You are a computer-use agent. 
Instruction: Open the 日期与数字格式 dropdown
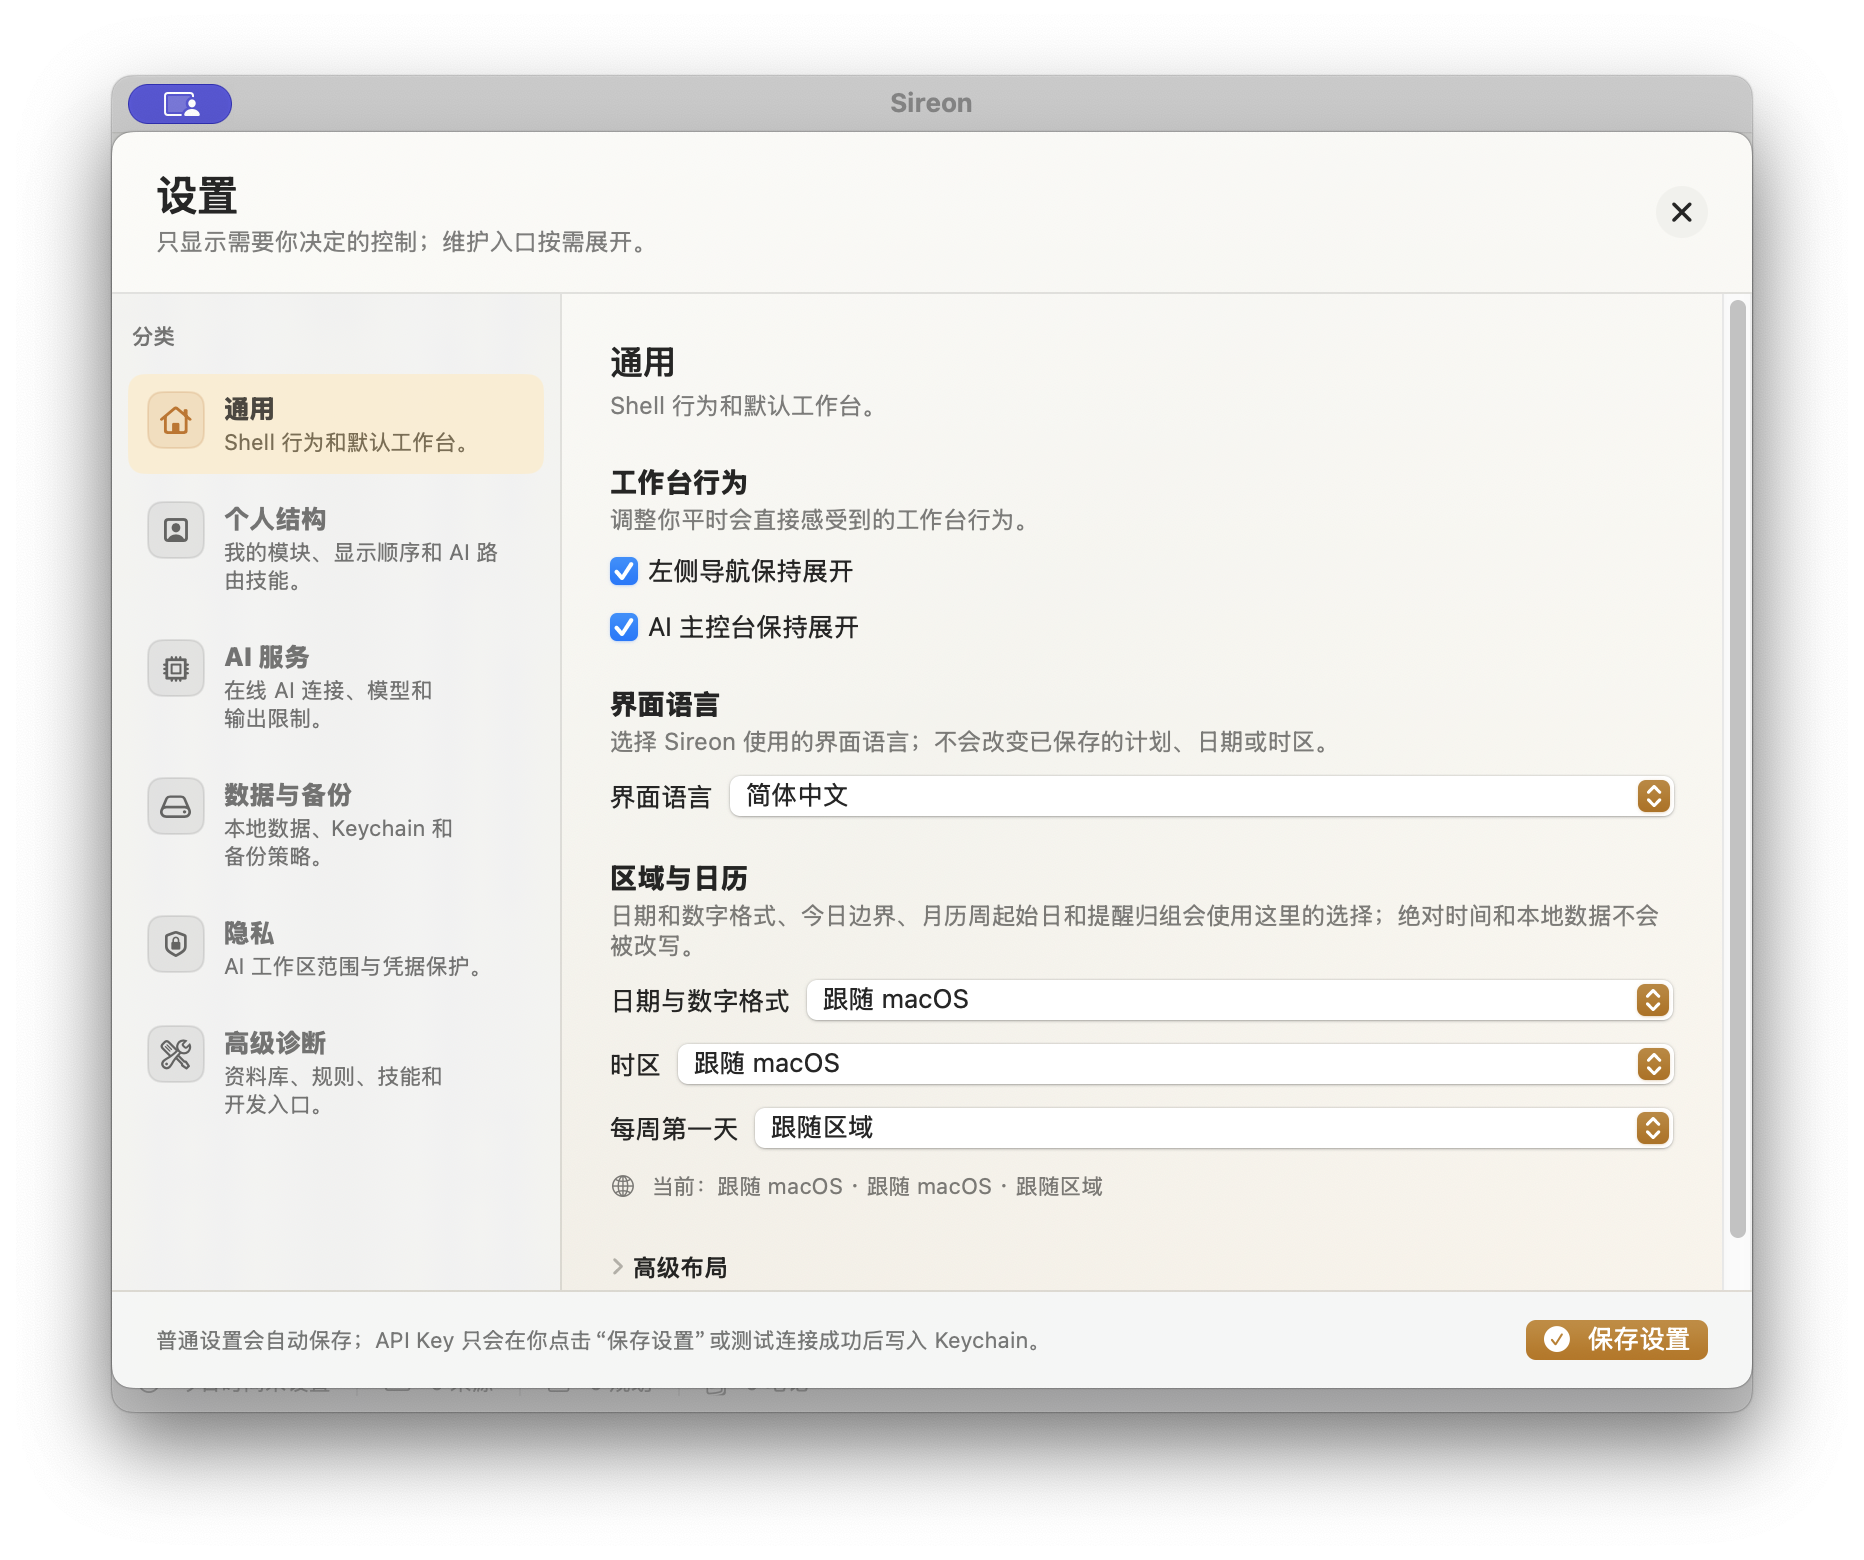point(1239,1000)
